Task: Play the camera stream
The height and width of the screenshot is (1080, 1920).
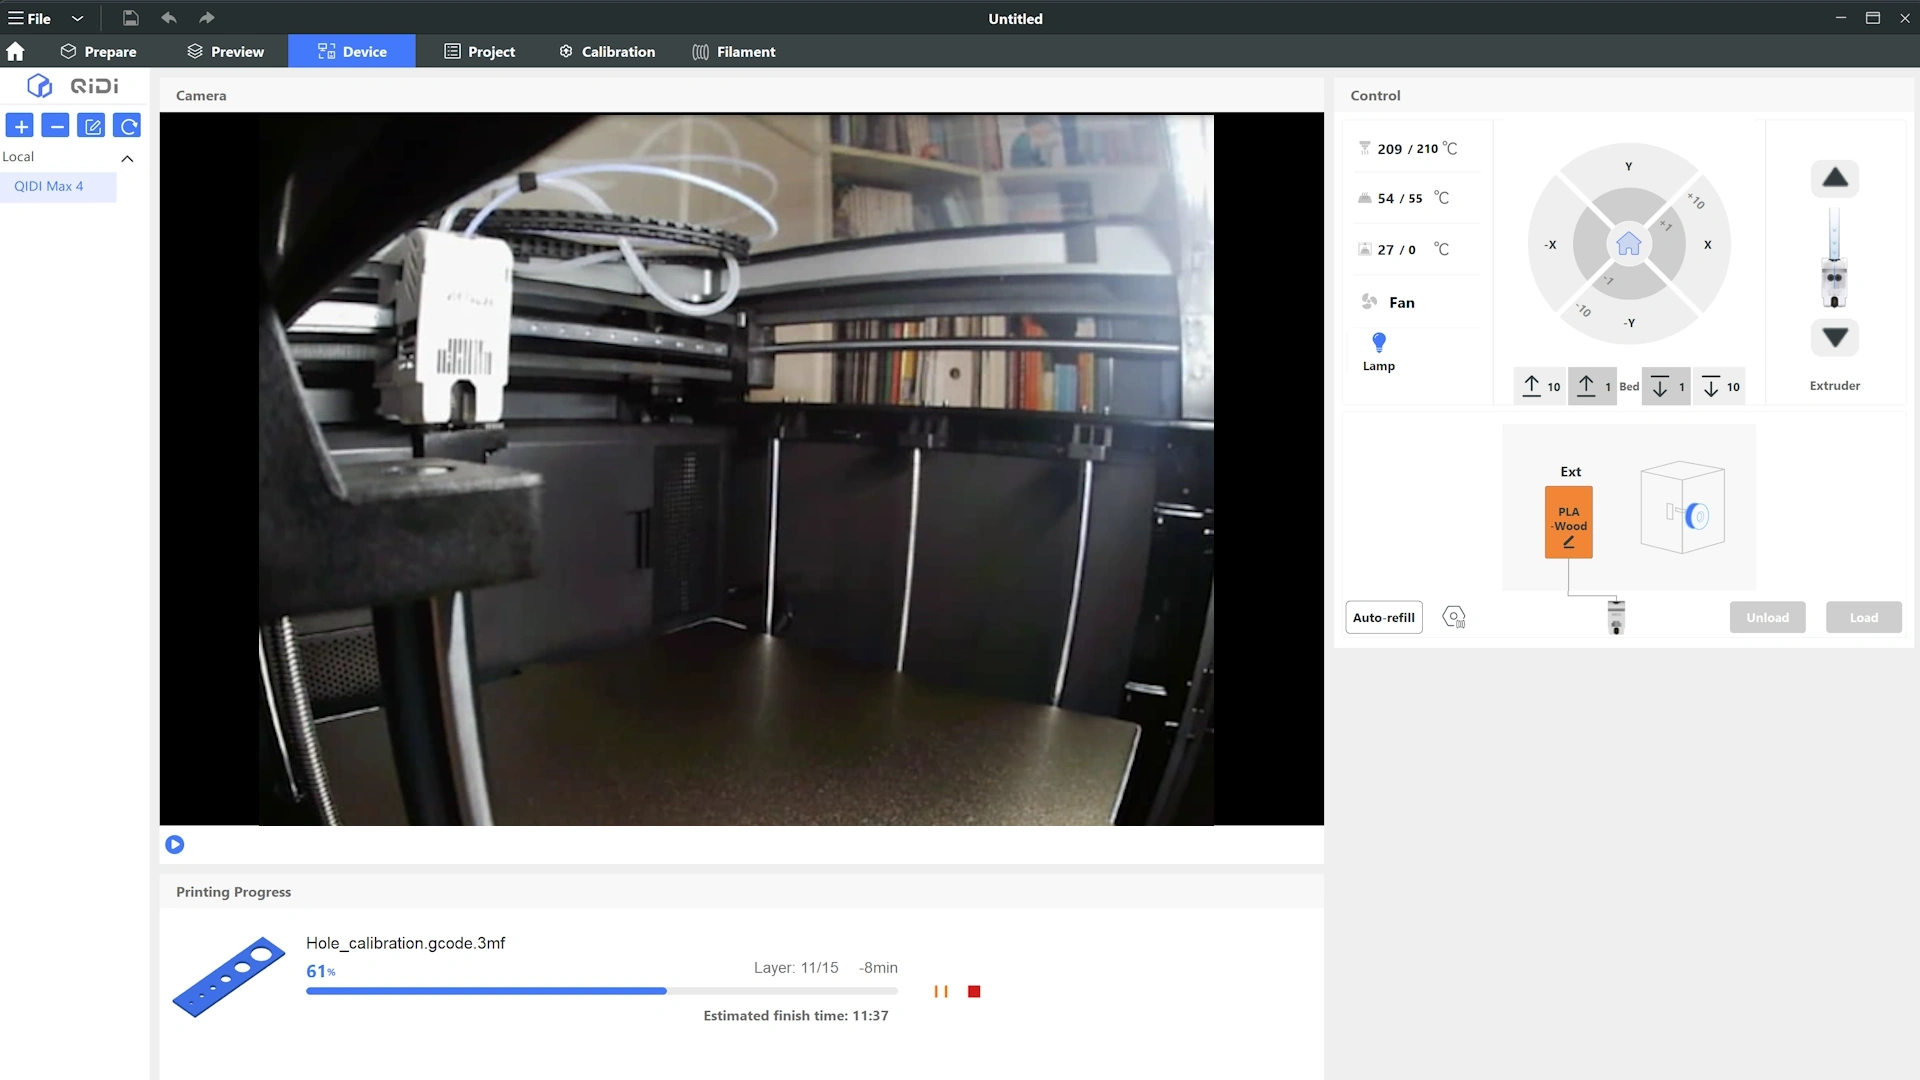Action: pyautogui.click(x=174, y=845)
